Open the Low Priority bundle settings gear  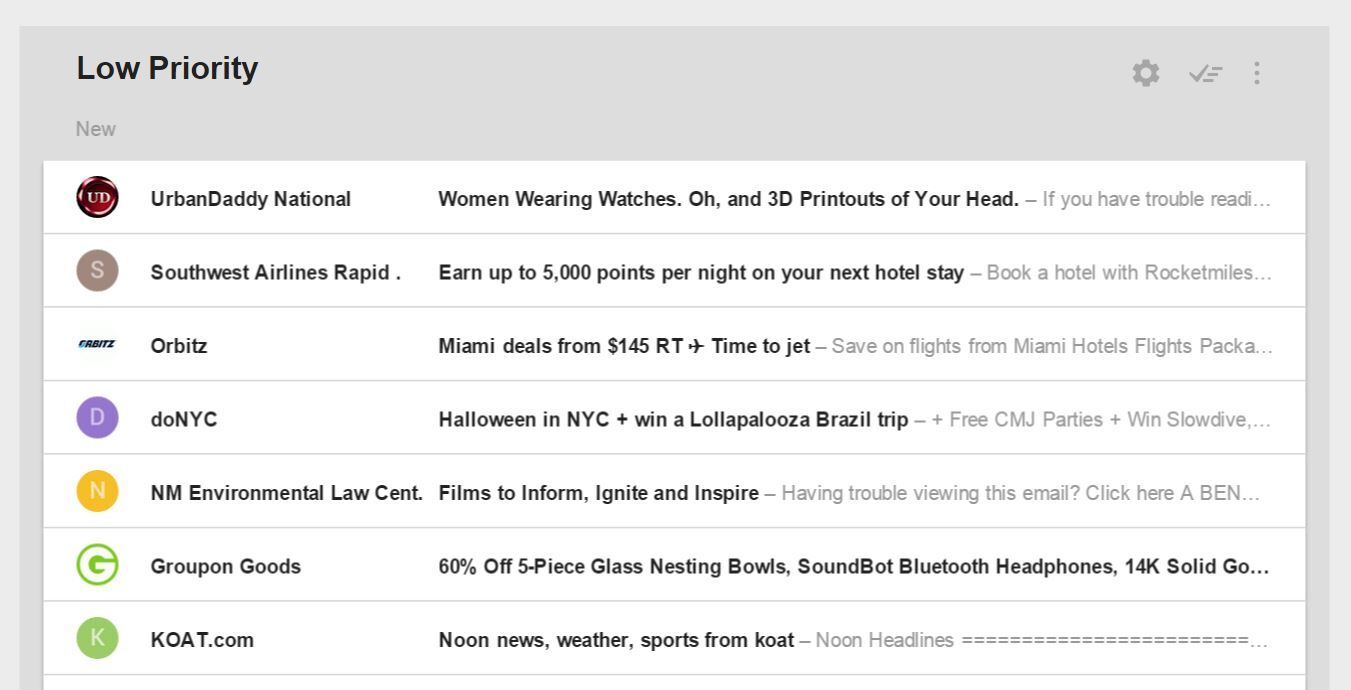pyautogui.click(x=1145, y=73)
